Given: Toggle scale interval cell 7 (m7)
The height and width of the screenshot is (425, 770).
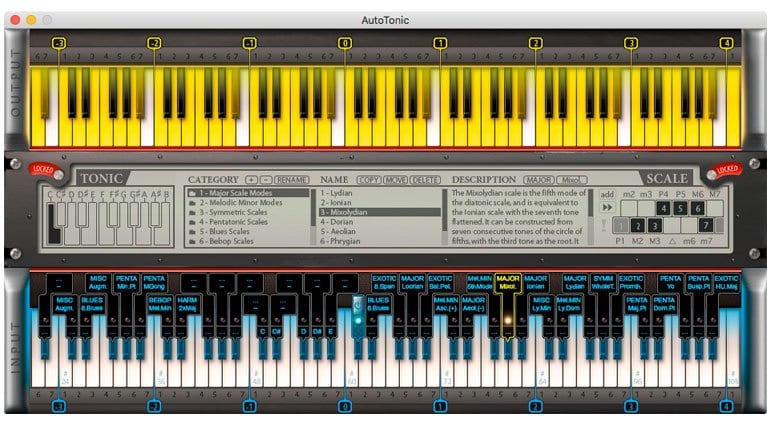Looking at the screenshot, I should pyautogui.click(x=706, y=226).
